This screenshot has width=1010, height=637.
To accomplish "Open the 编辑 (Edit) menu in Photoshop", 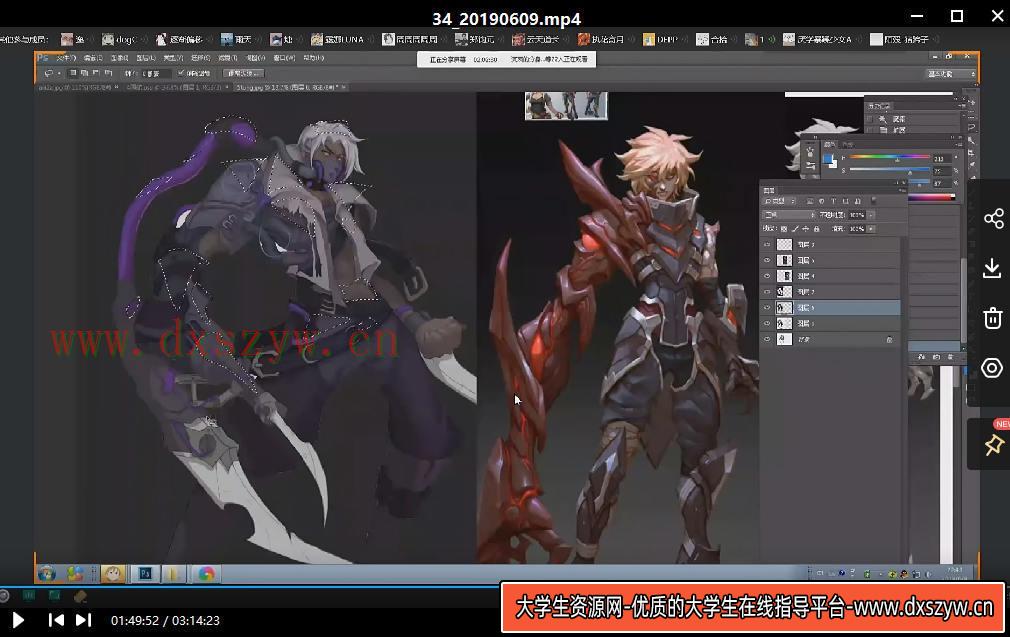I will 93,58.
